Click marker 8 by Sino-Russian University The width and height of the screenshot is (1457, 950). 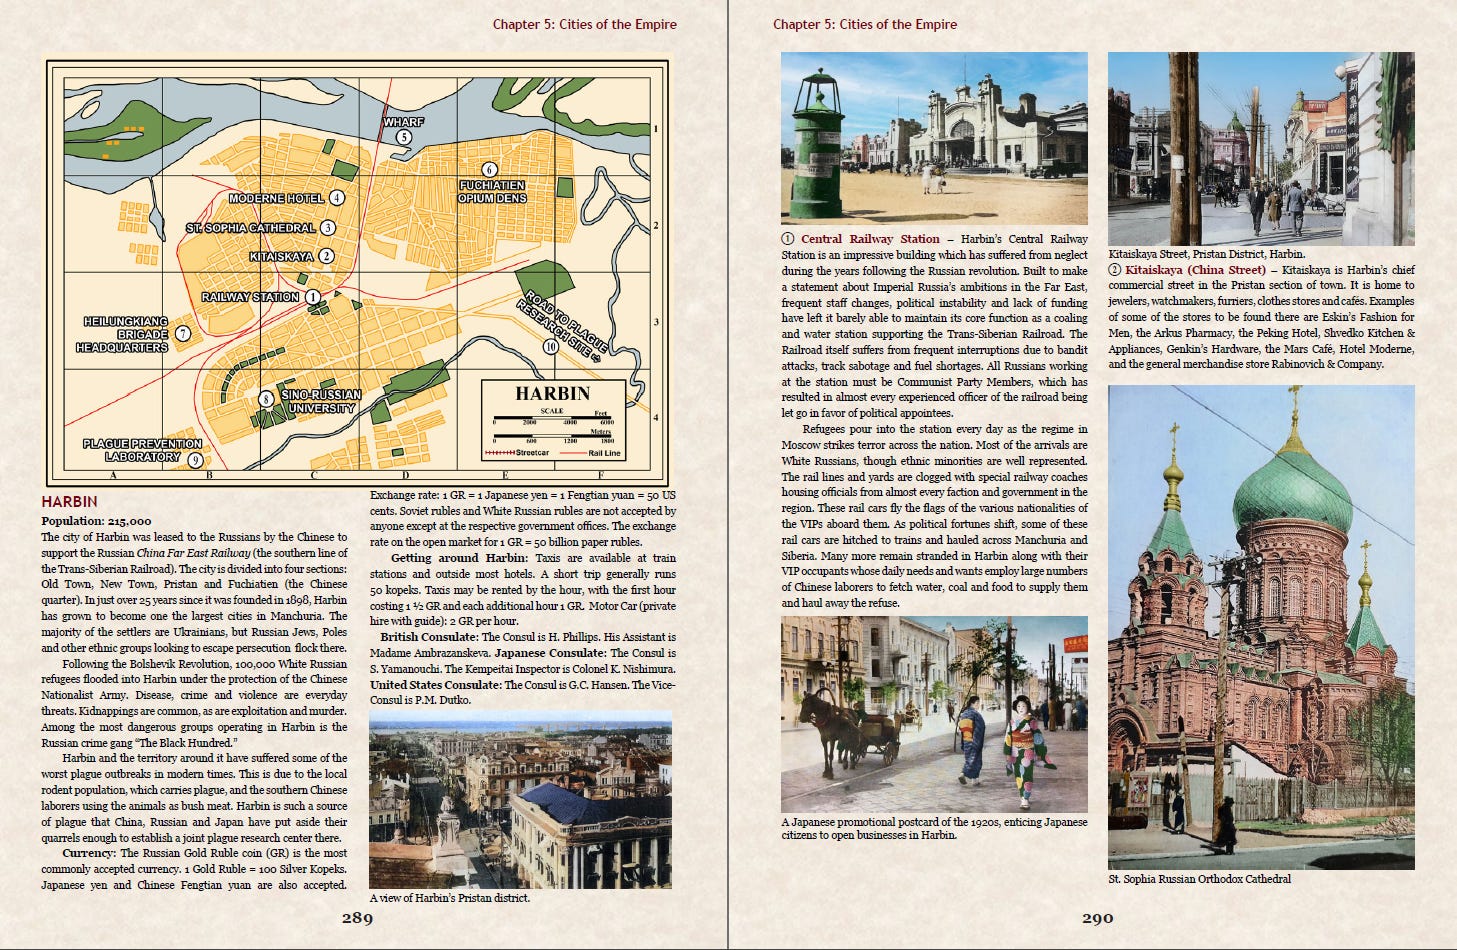point(266,399)
